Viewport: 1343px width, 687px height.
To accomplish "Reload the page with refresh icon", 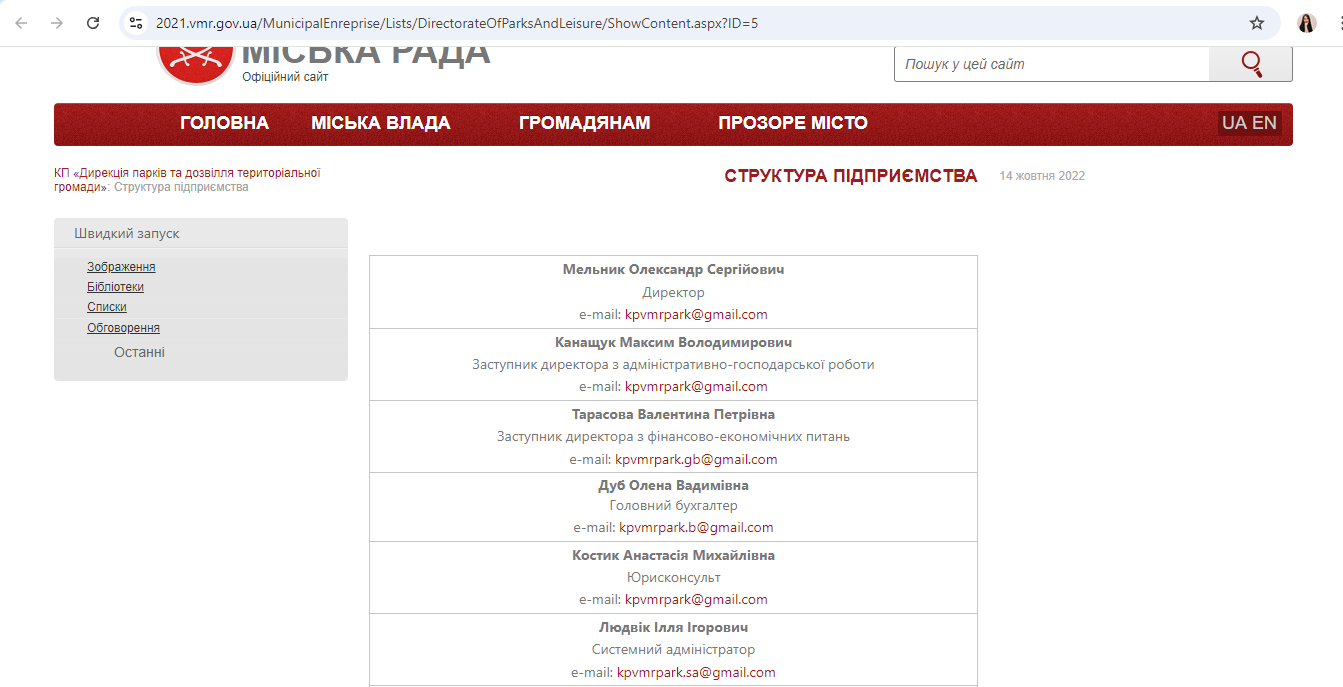I will coord(93,23).
